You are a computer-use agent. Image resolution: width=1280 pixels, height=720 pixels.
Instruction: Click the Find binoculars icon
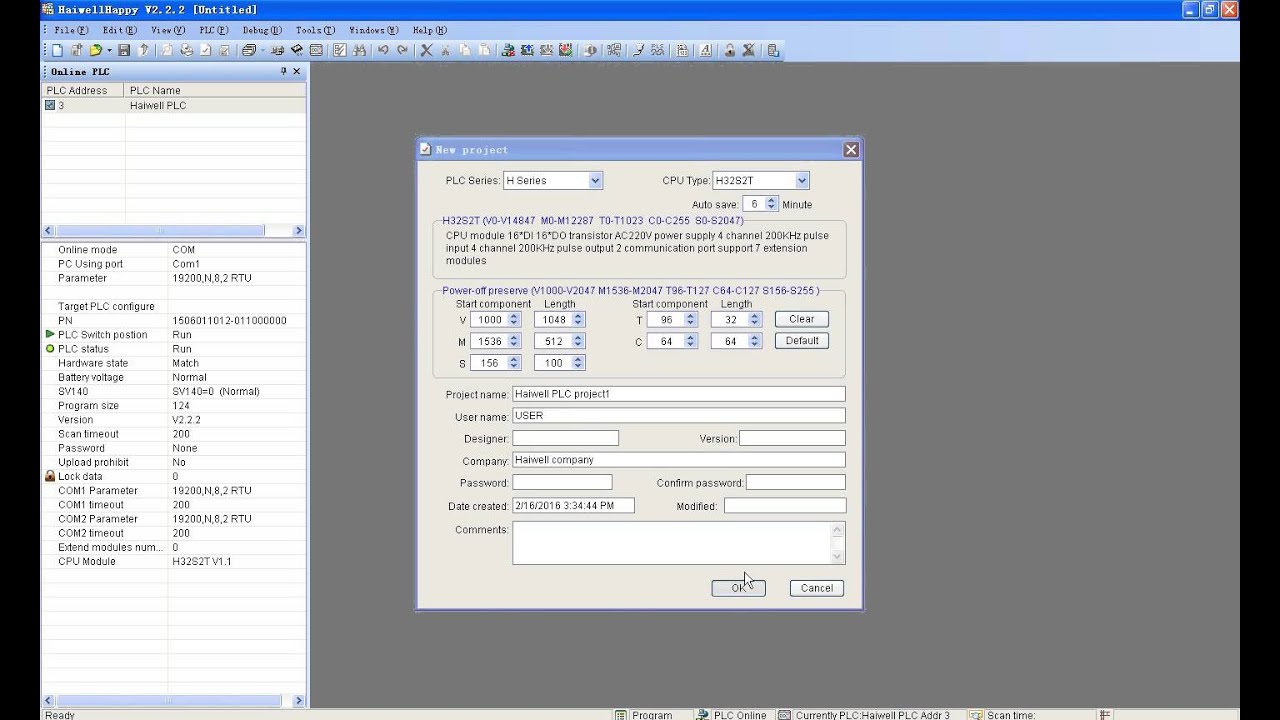(359, 50)
